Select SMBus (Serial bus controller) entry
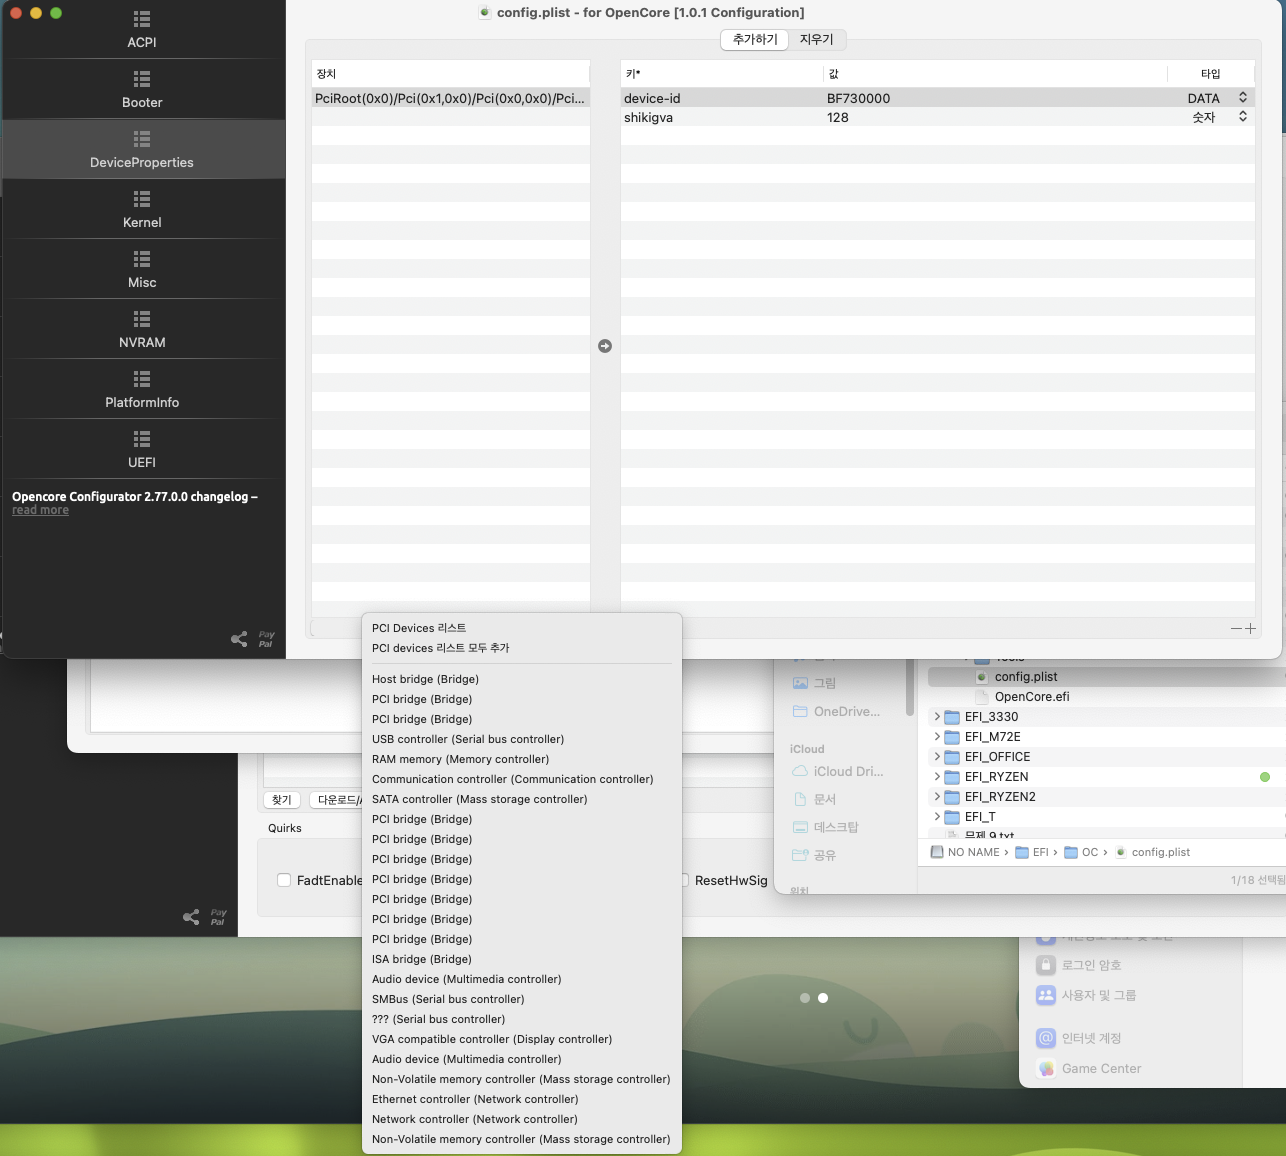Screen dimensions: 1286x1156 tap(522, 999)
